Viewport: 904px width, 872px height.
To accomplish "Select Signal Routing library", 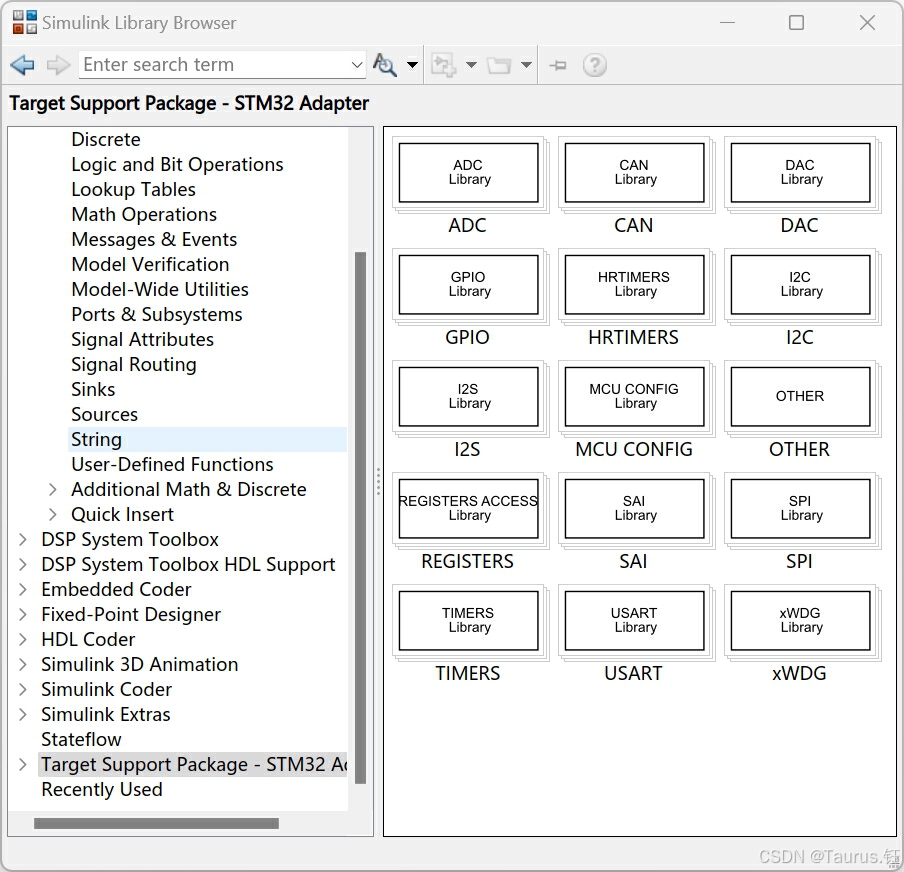I will 134,364.
